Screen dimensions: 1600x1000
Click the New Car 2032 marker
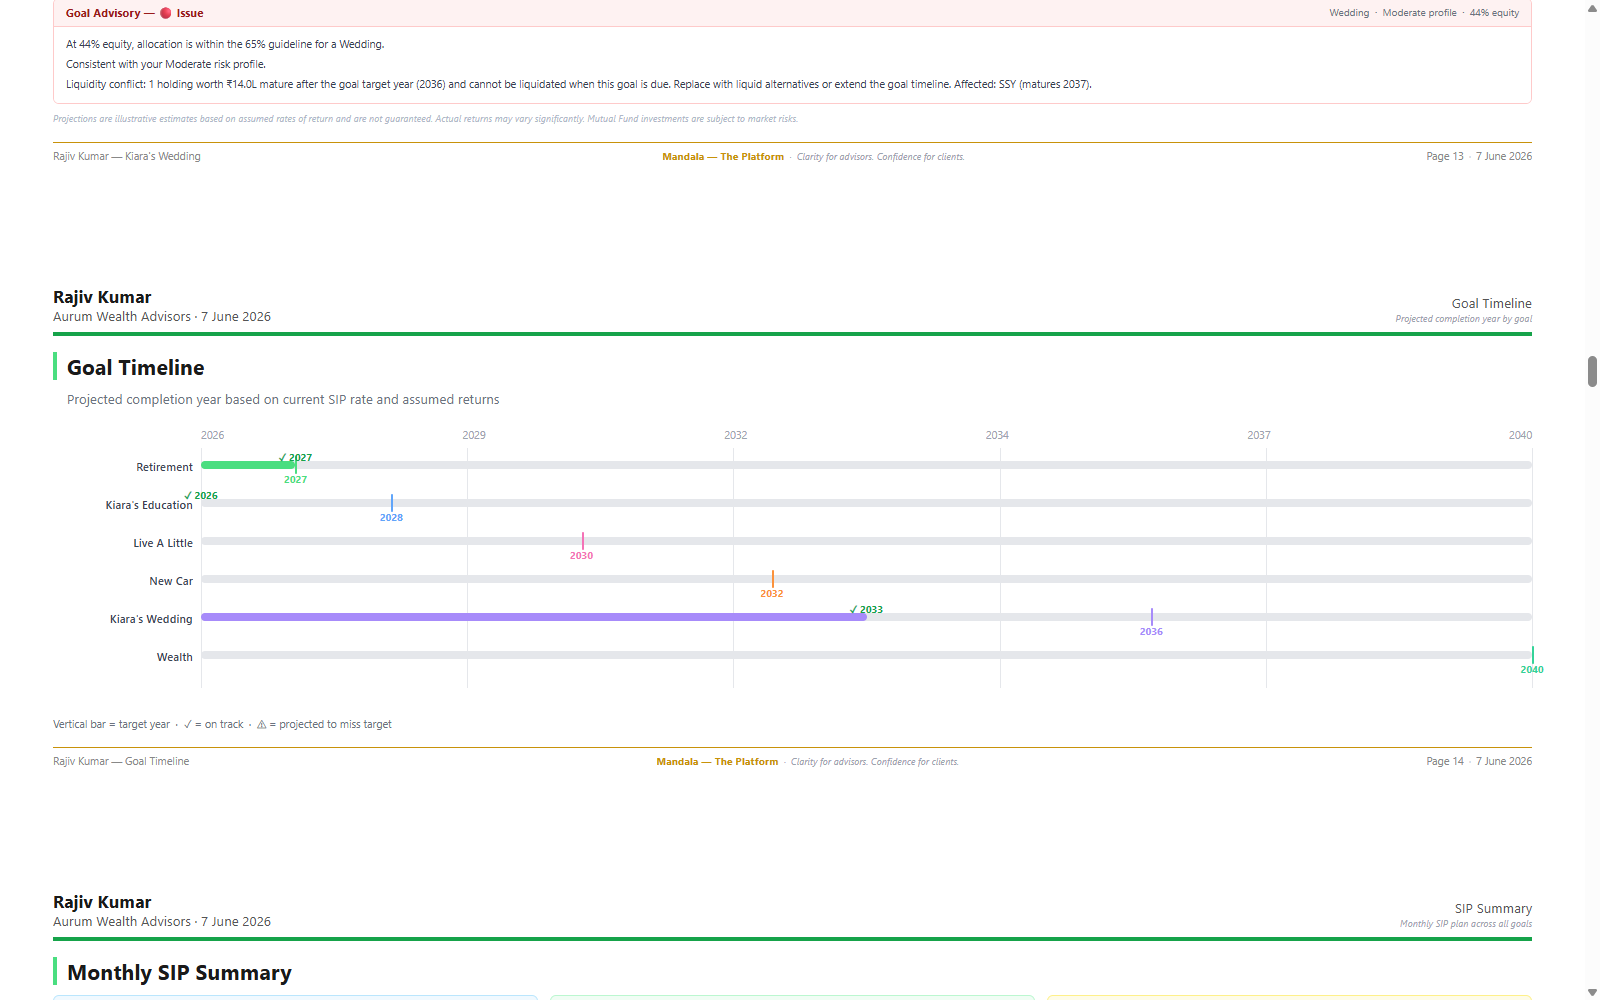pyautogui.click(x=773, y=579)
